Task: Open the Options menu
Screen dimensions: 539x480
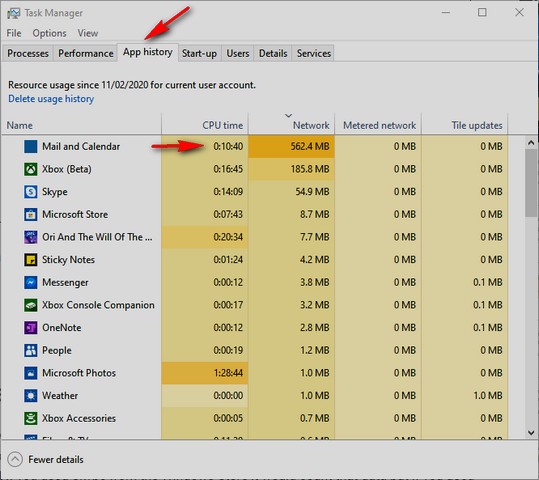Action: 50,33
